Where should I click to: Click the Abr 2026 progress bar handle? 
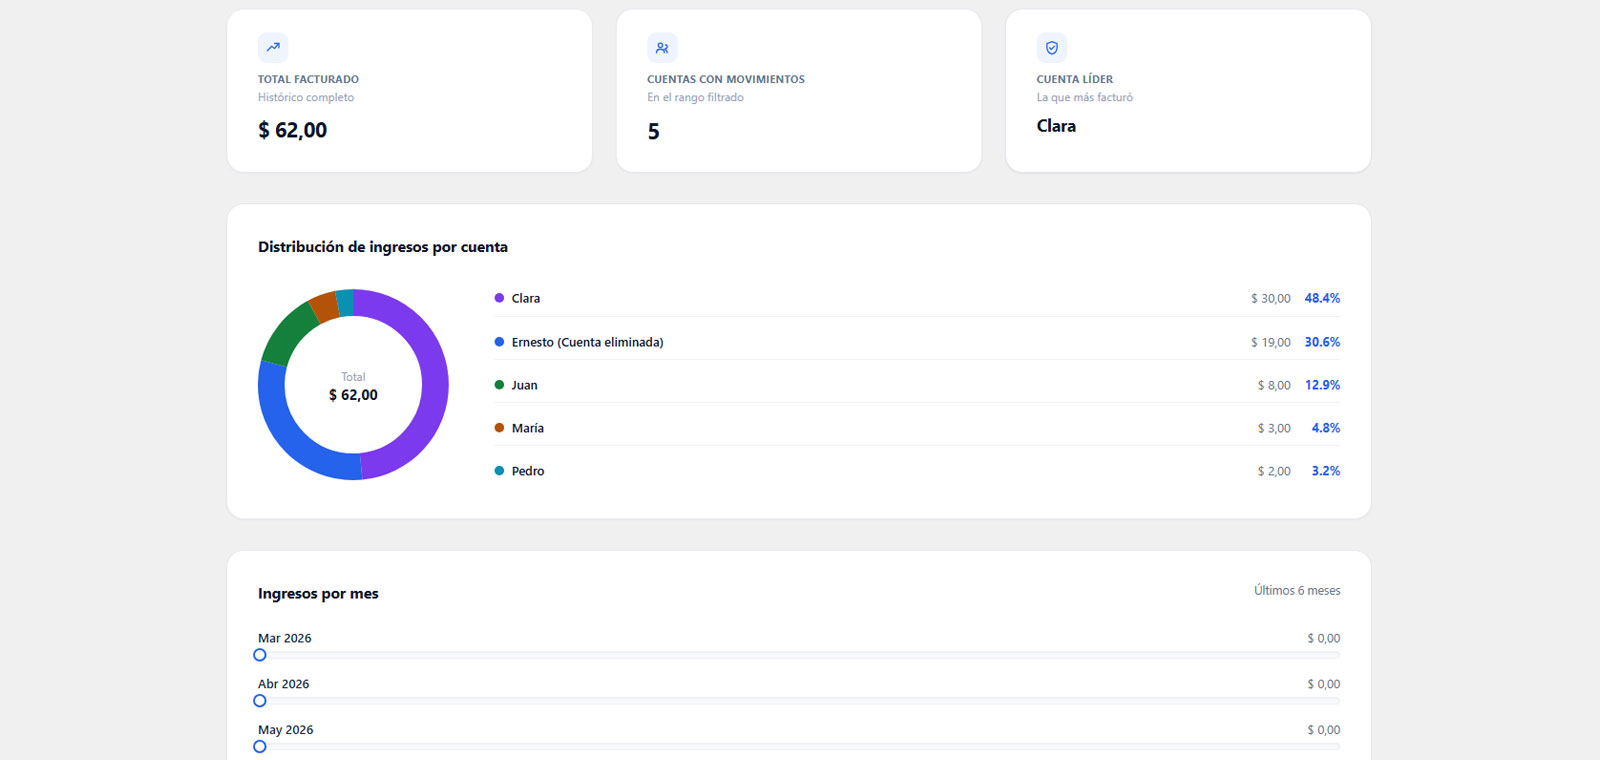(x=260, y=701)
